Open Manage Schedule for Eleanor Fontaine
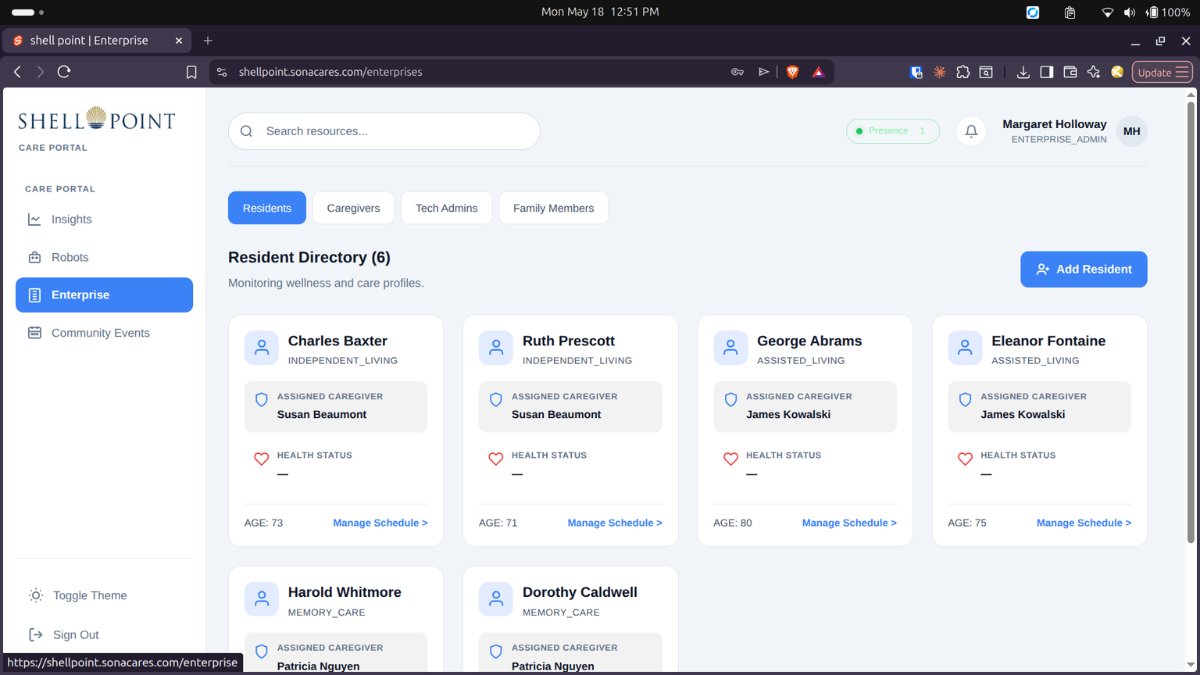The image size is (1200, 675). tap(1084, 523)
